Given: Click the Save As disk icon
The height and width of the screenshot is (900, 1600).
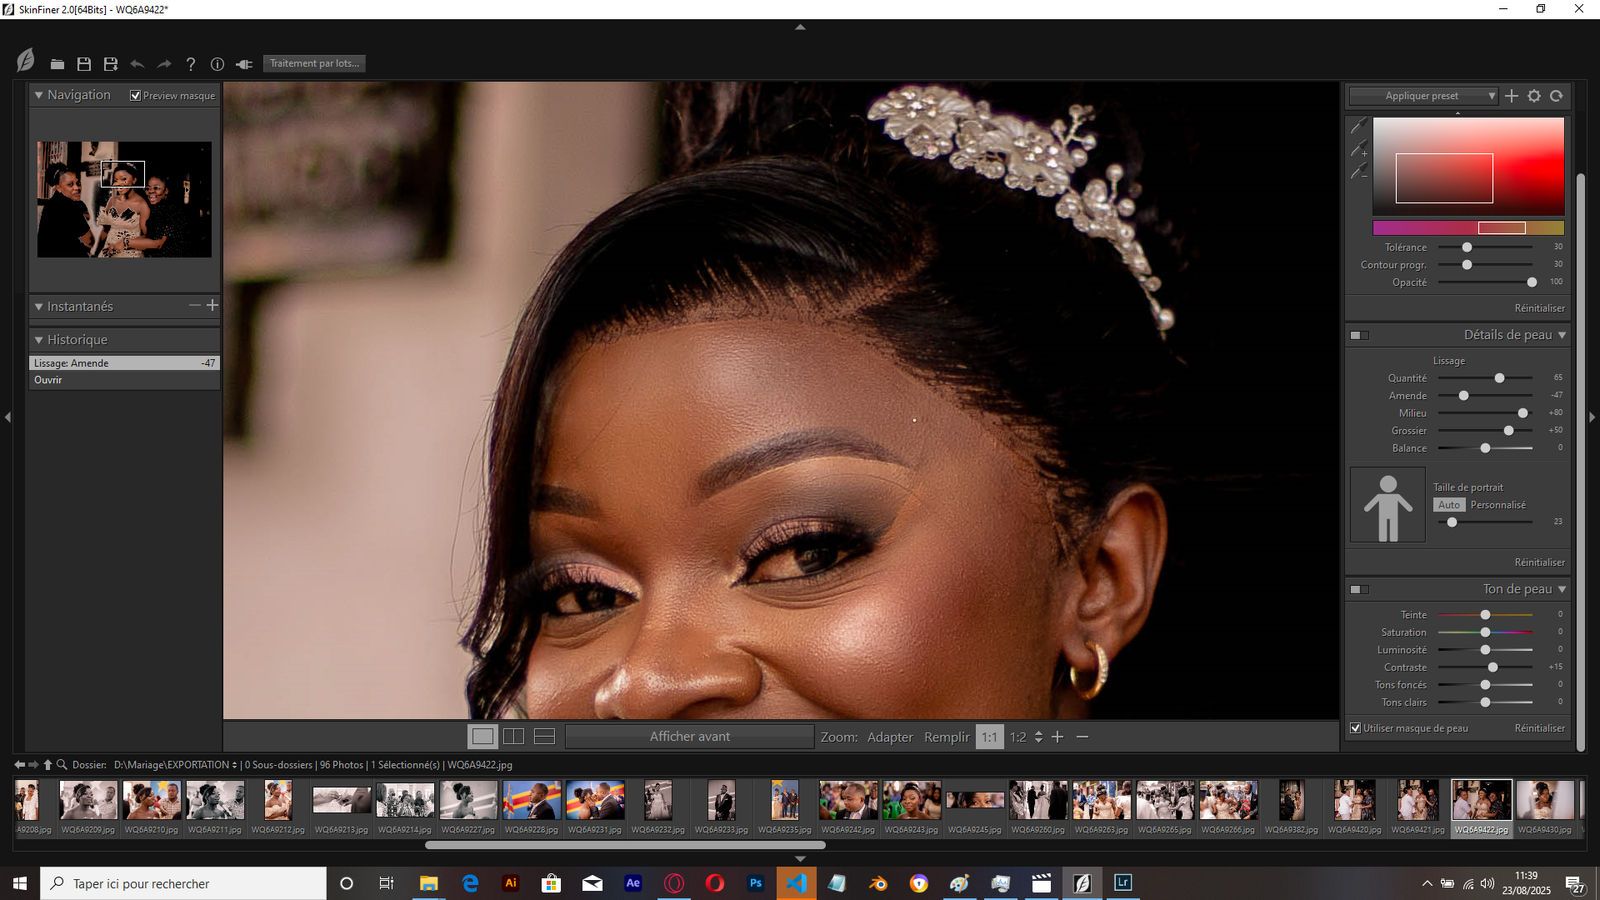Looking at the screenshot, I should (111, 64).
